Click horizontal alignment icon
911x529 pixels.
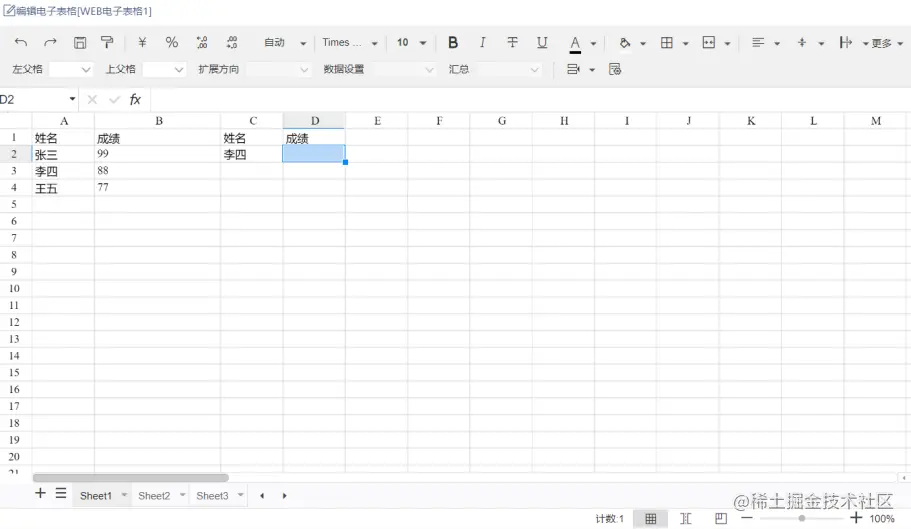(758, 42)
